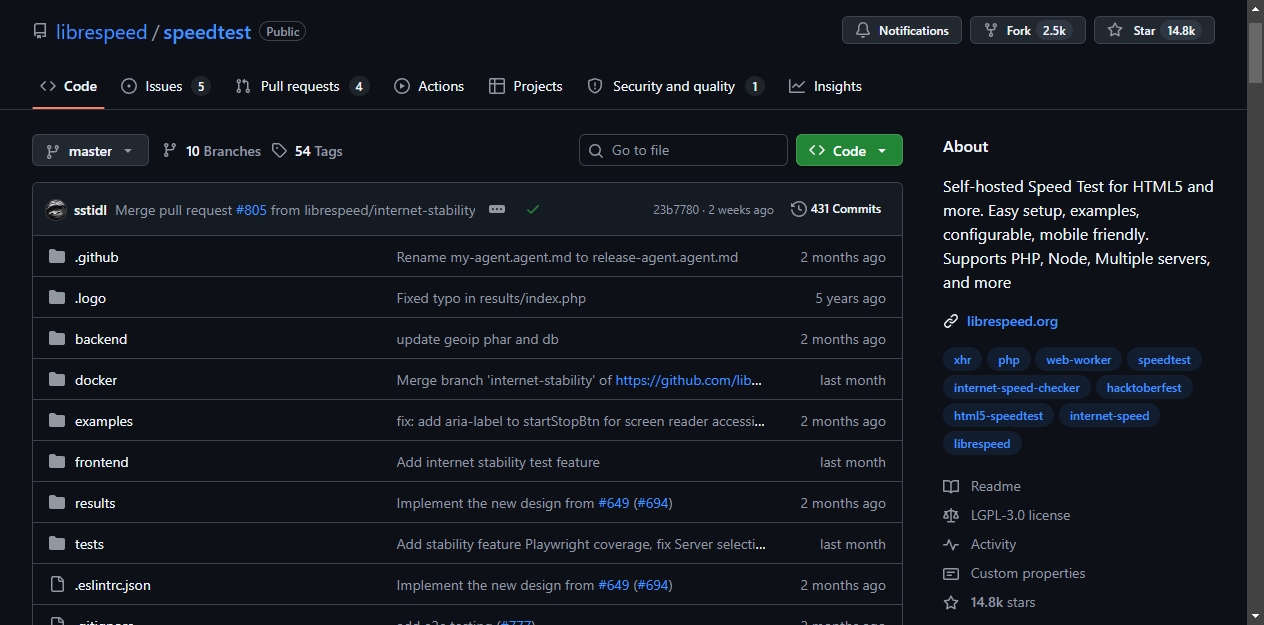This screenshot has width=1264, height=625.
Task: Open the backend folder
Action: point(101,339)
